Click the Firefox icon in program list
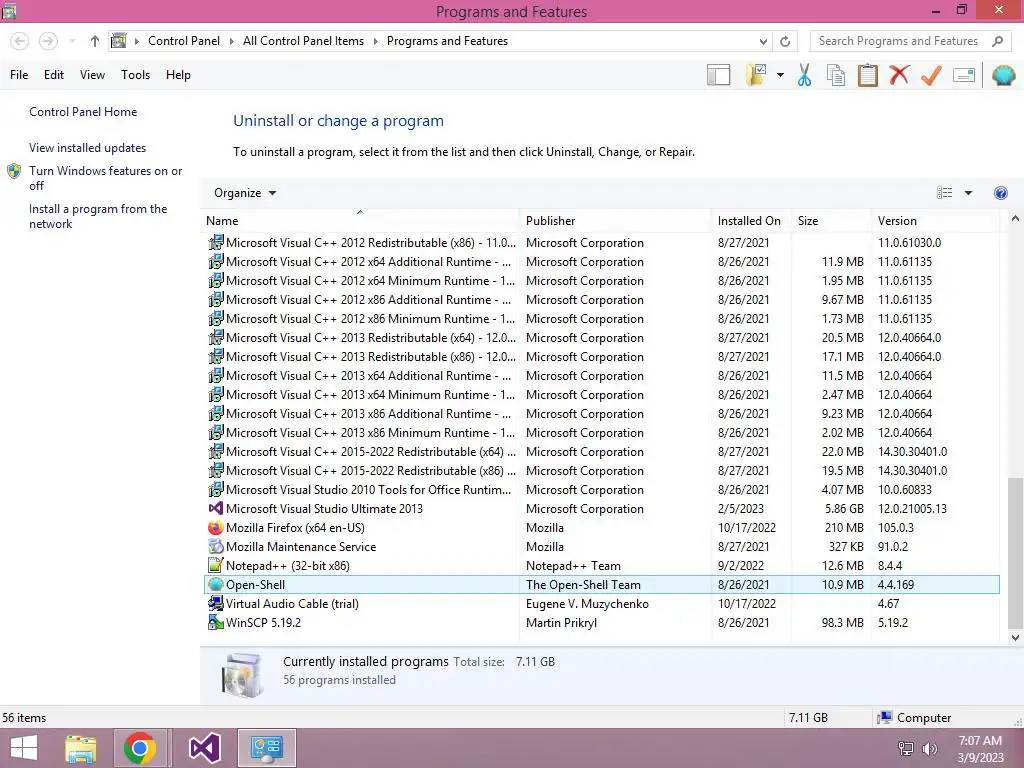 point(216,528)
